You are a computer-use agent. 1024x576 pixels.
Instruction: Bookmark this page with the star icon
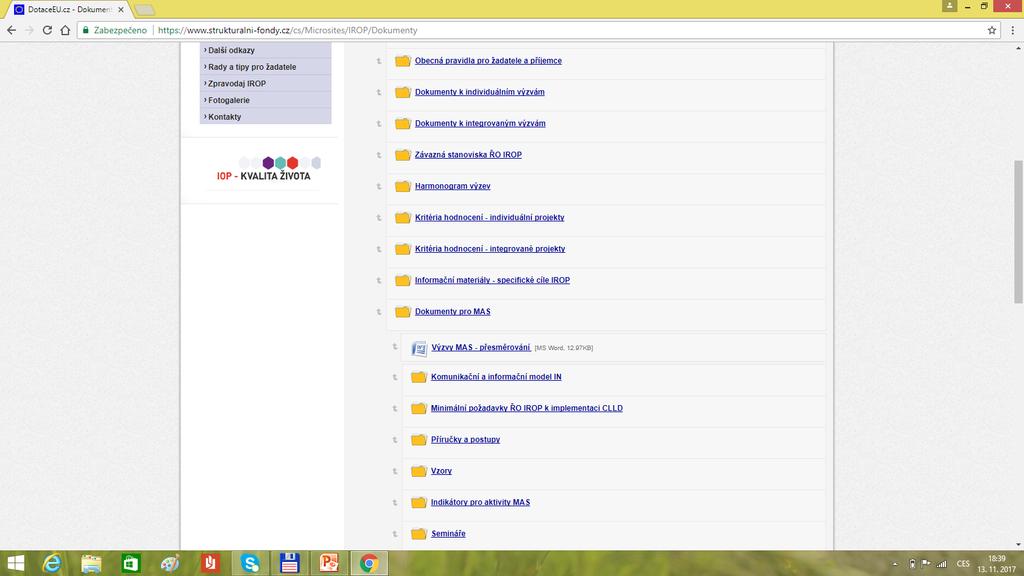coord(992,30)
